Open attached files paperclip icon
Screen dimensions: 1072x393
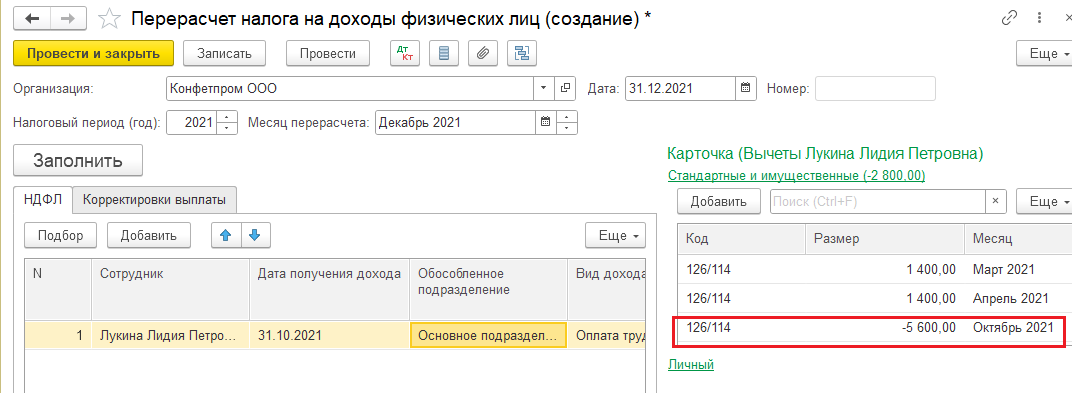click(483, 53)
